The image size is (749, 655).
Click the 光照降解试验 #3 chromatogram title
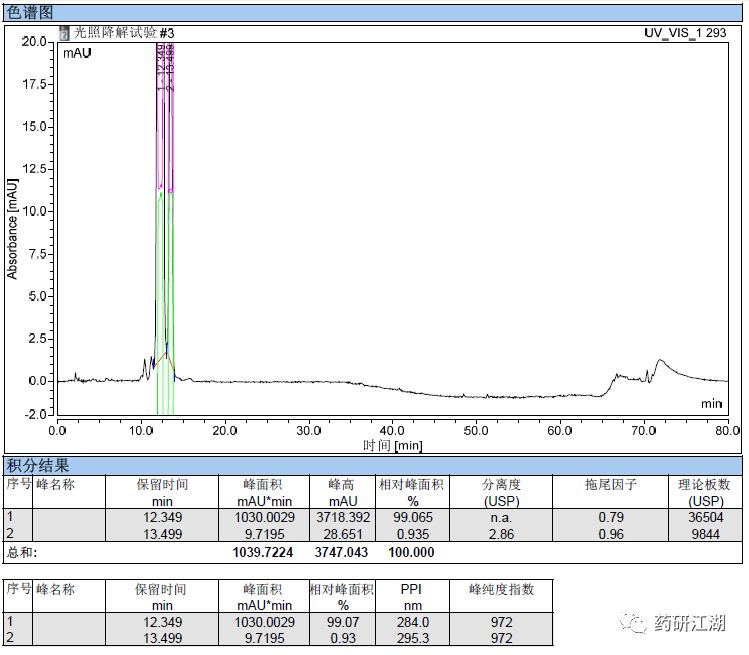click(124, 33)
